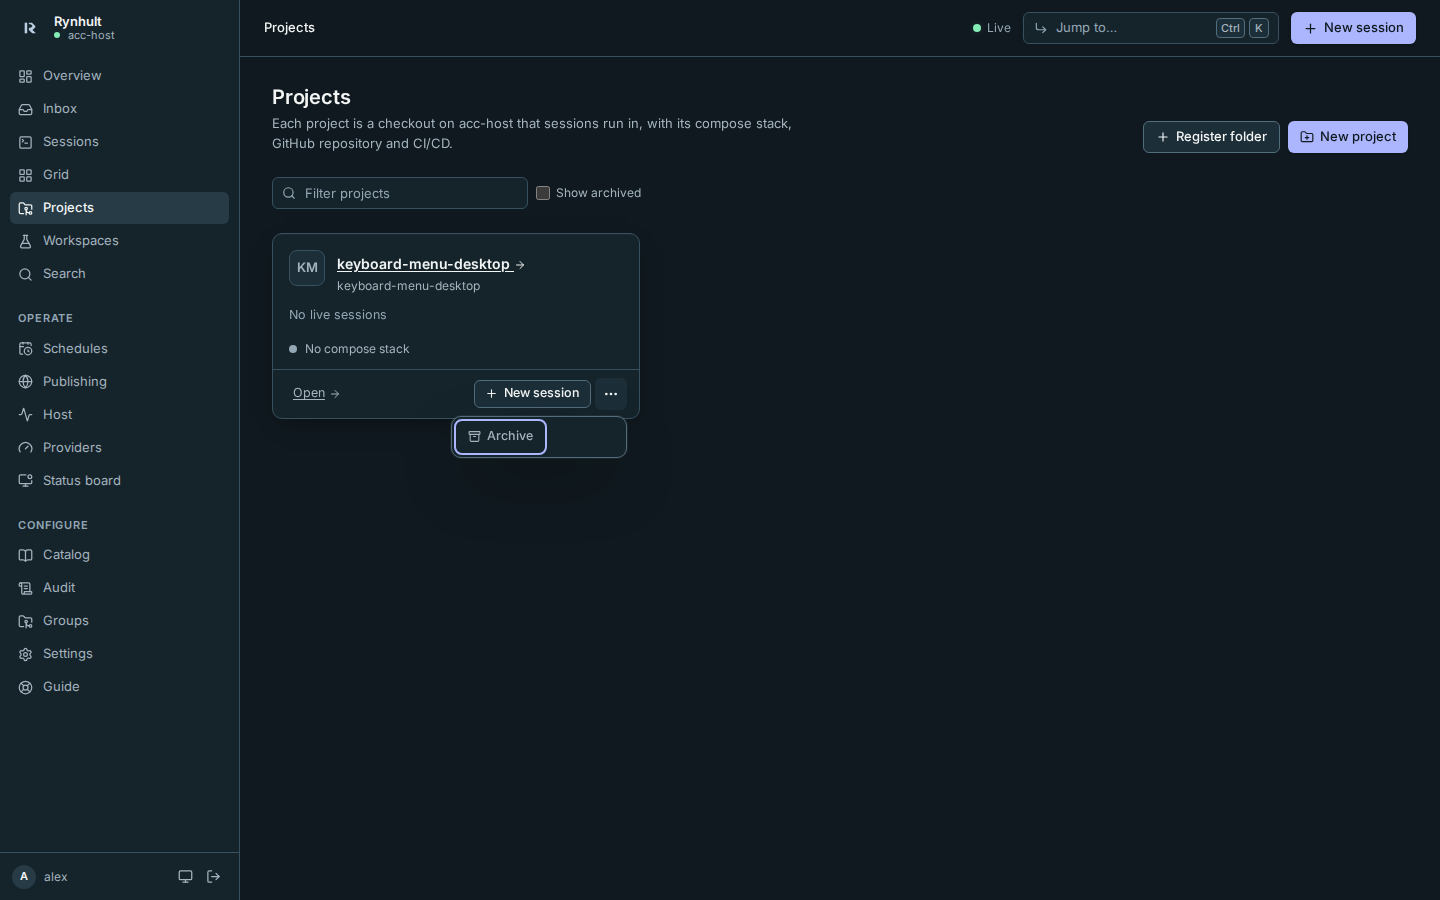The height and width of the screenshot is (900, 1440).
Task: Click the Settings gear icon
Action: [25, 654]
